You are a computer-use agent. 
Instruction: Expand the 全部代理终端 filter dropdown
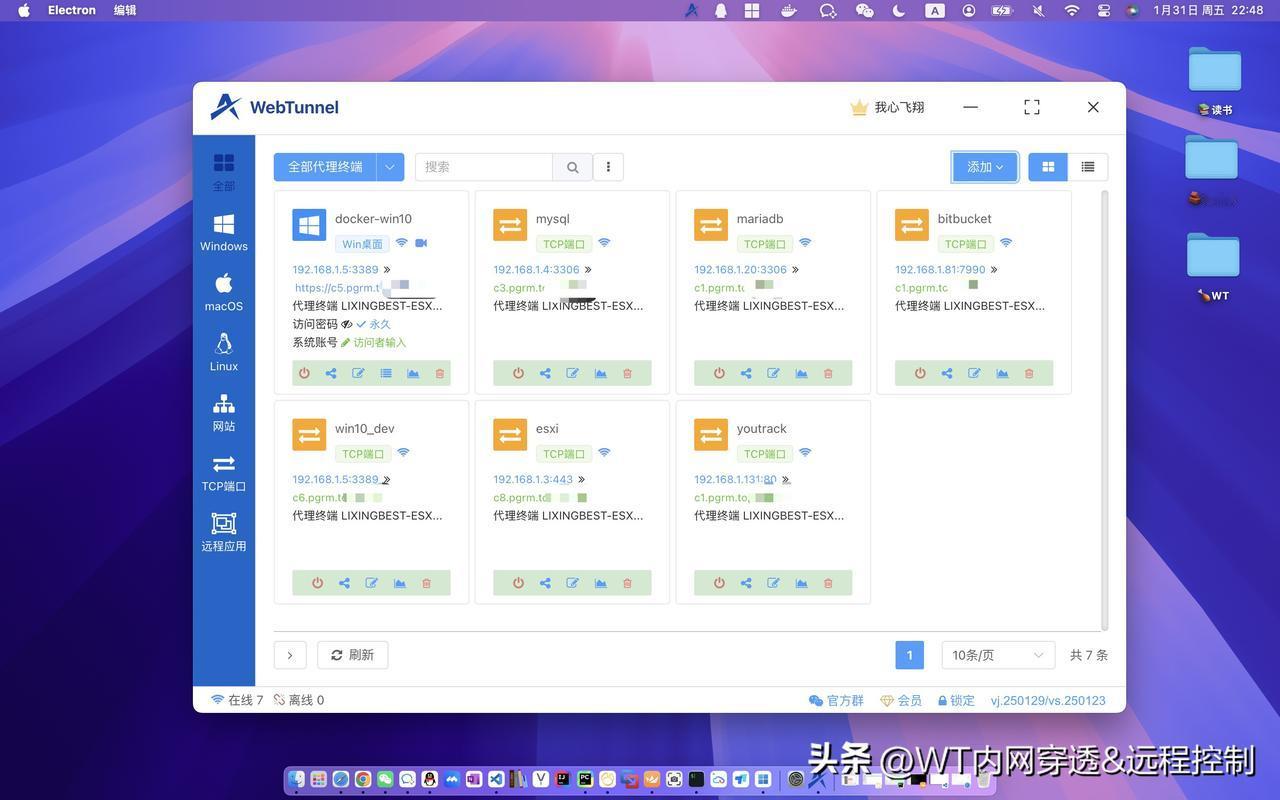click(x=389, y=167)
